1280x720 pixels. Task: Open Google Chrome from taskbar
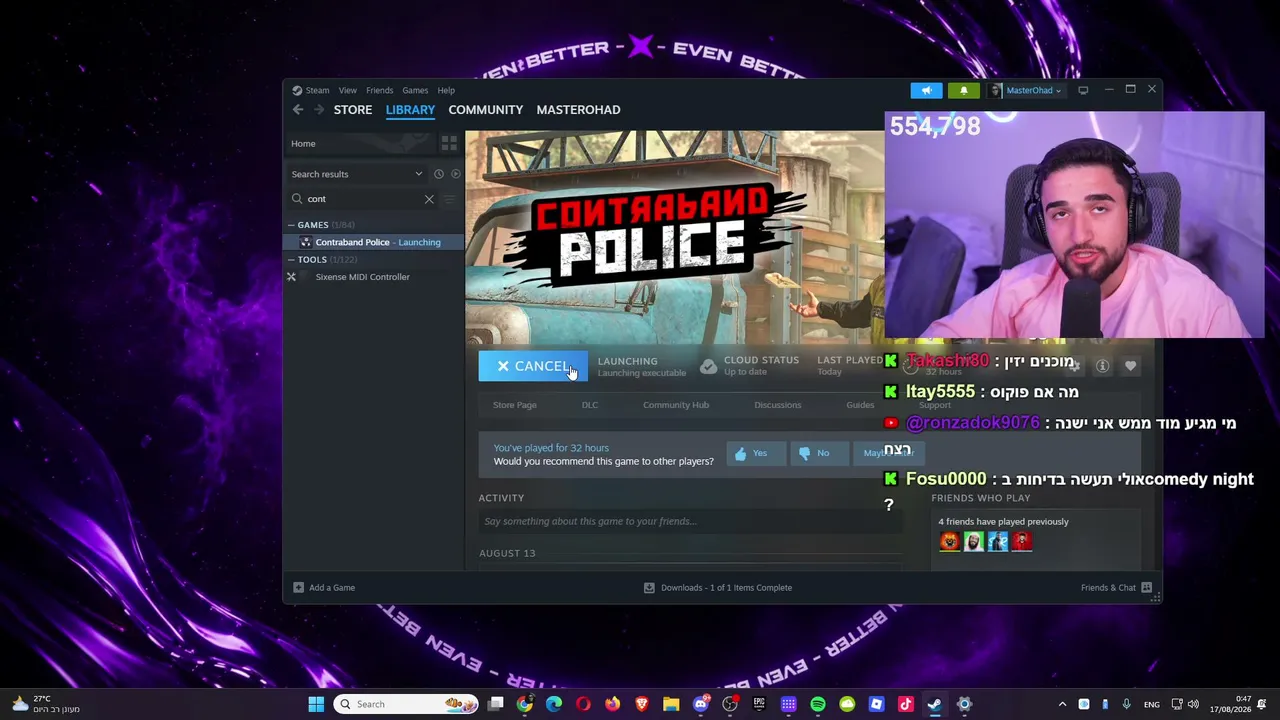pyautogui.click(x=525, y=704)
